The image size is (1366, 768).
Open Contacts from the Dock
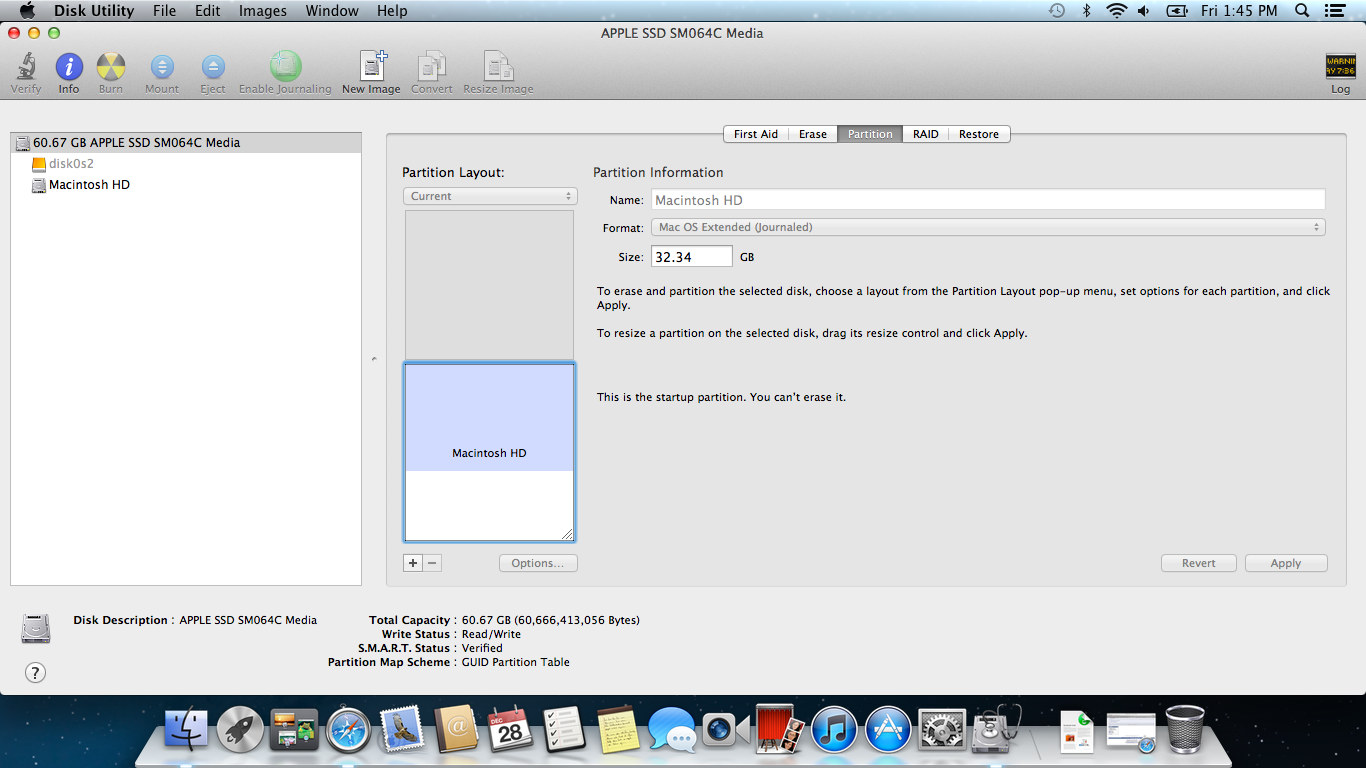click(456, 731)
